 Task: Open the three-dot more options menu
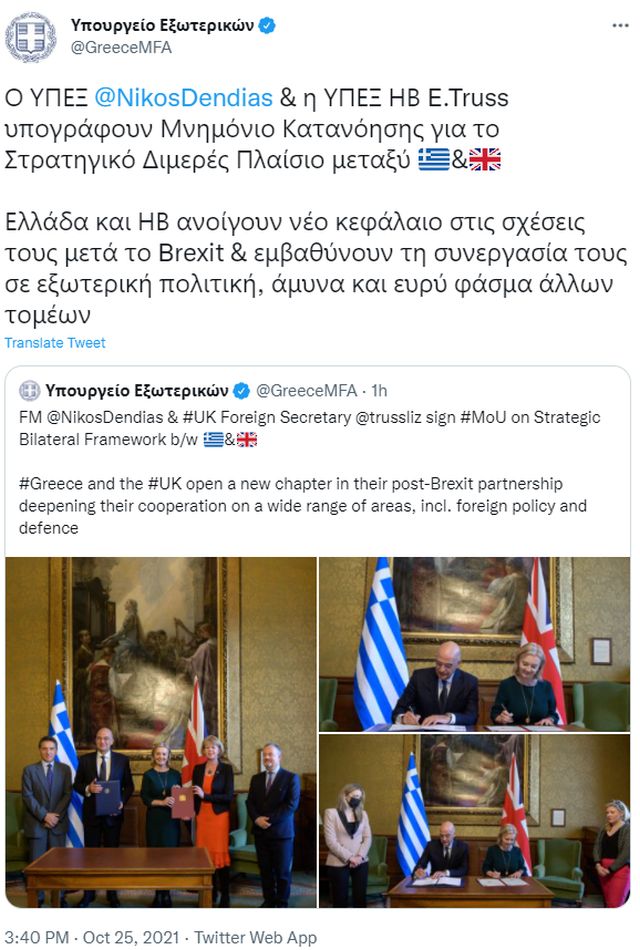click(x=620, y=25)
